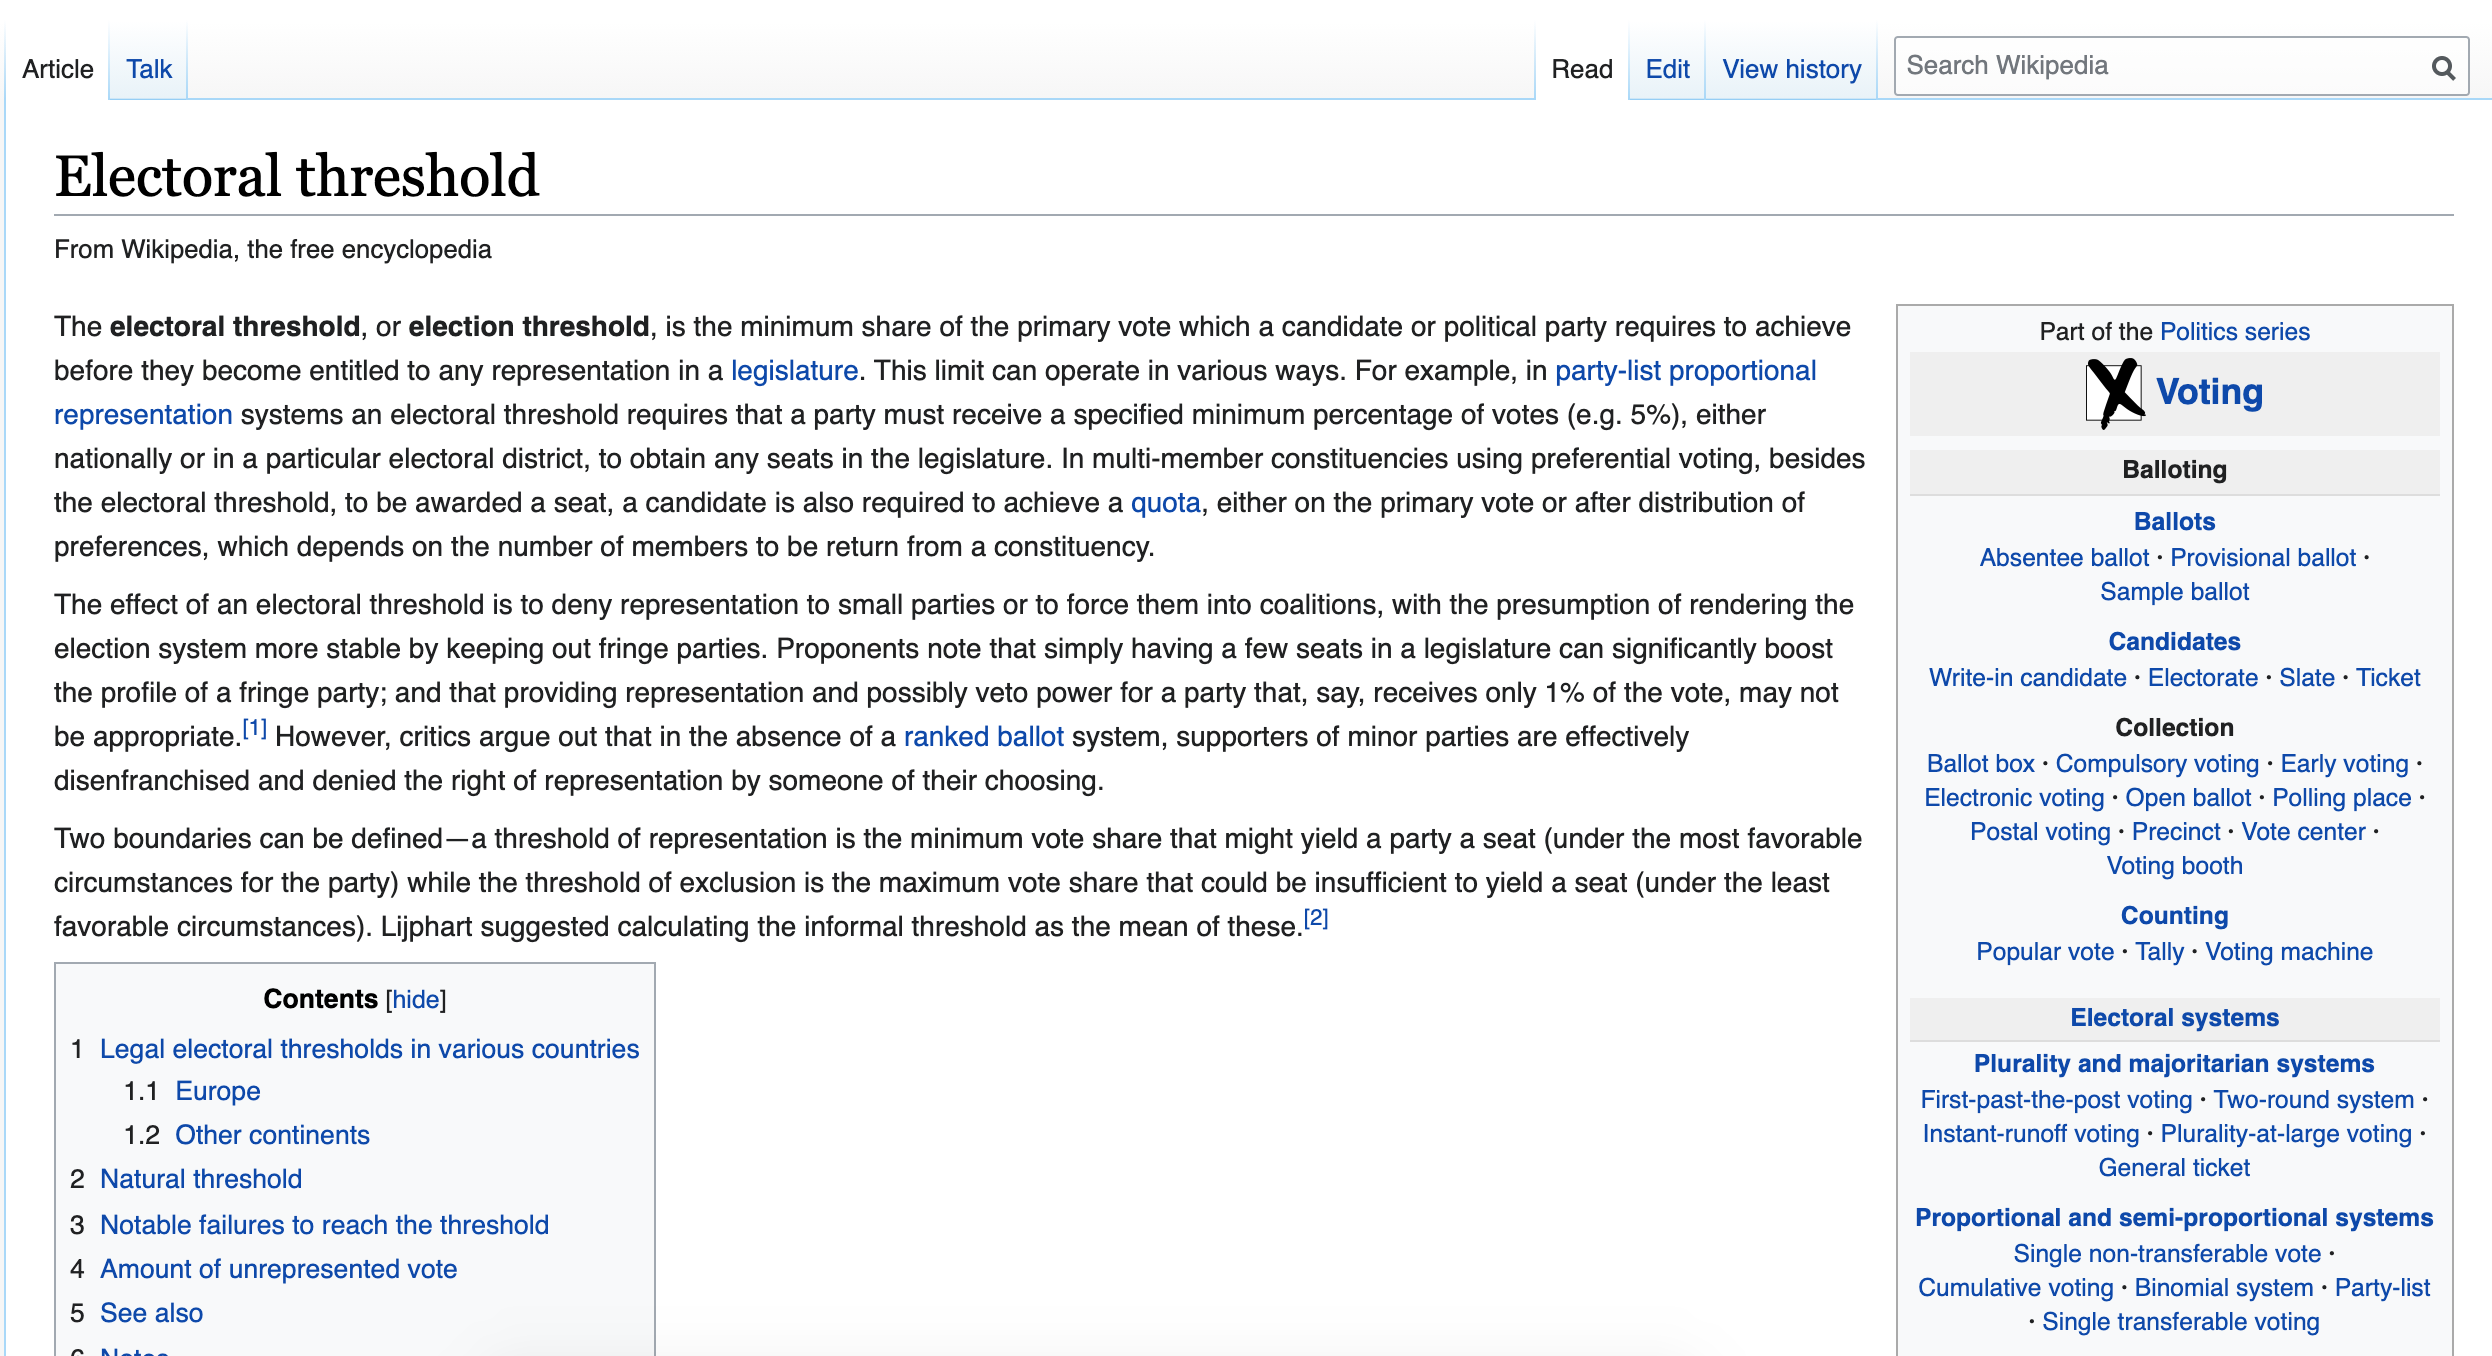Screen dimensions: 2492x1356
Task: Follow the quota link
Action: 1165,503
